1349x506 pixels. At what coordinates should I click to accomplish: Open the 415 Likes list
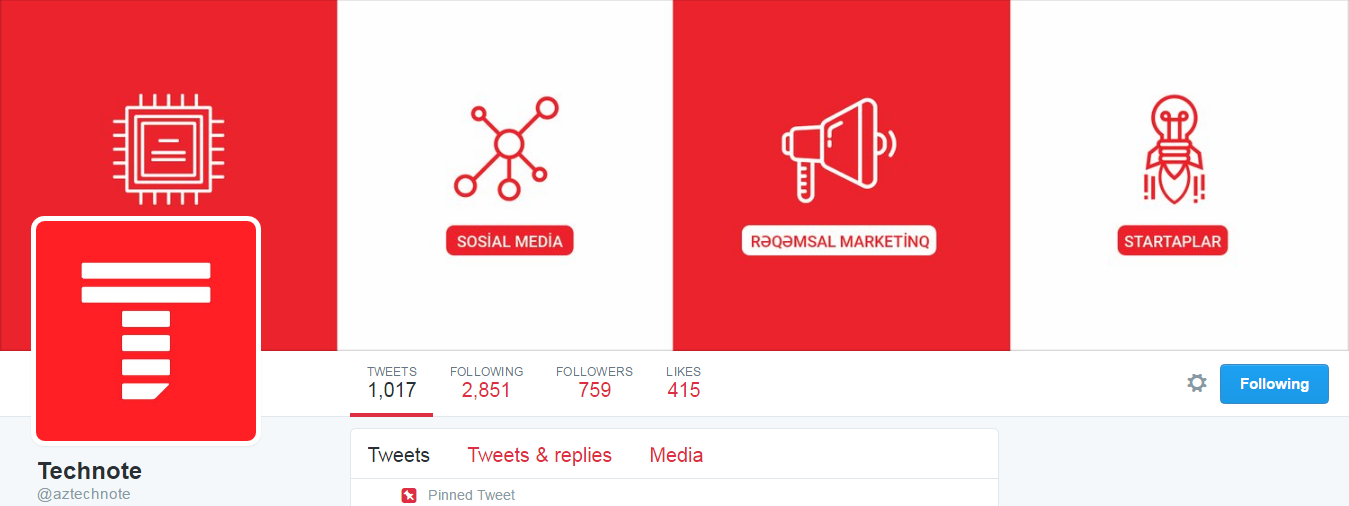point(683,383)
